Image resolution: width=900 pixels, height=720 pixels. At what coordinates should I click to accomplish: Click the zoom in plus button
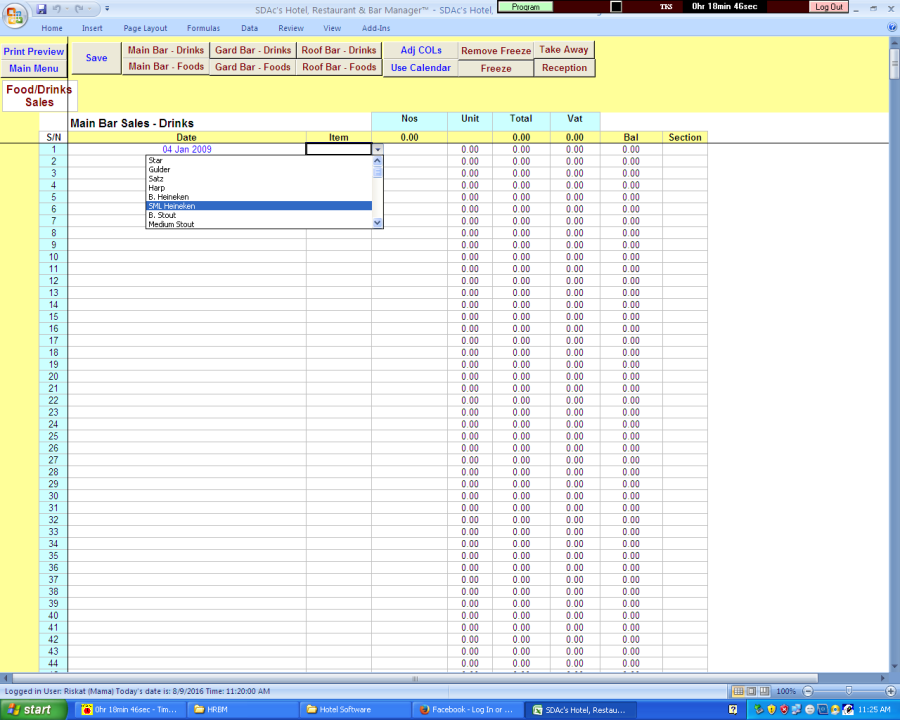coord(891,691)
